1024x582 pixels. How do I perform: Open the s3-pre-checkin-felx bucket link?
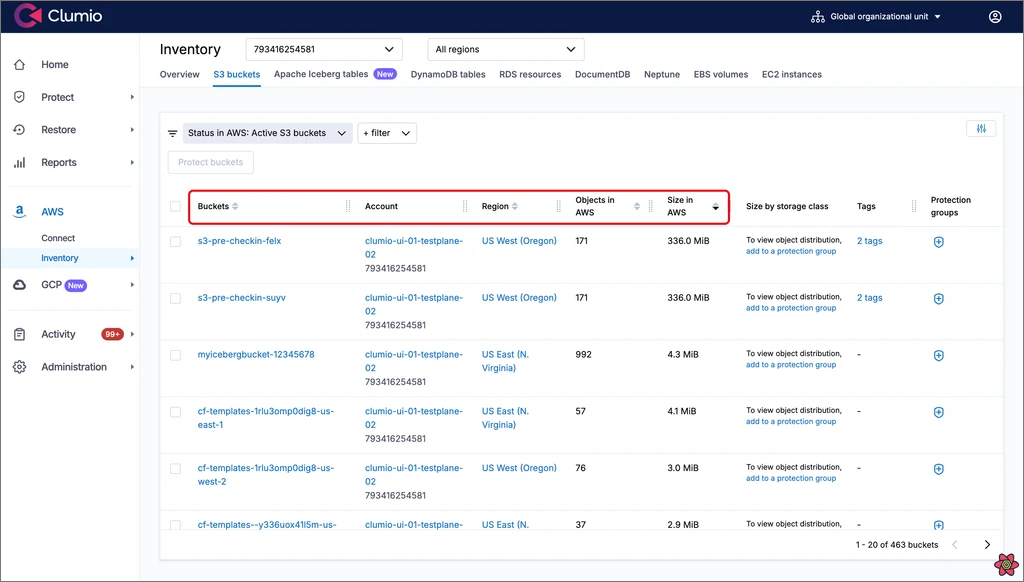[x=239, y=241]
